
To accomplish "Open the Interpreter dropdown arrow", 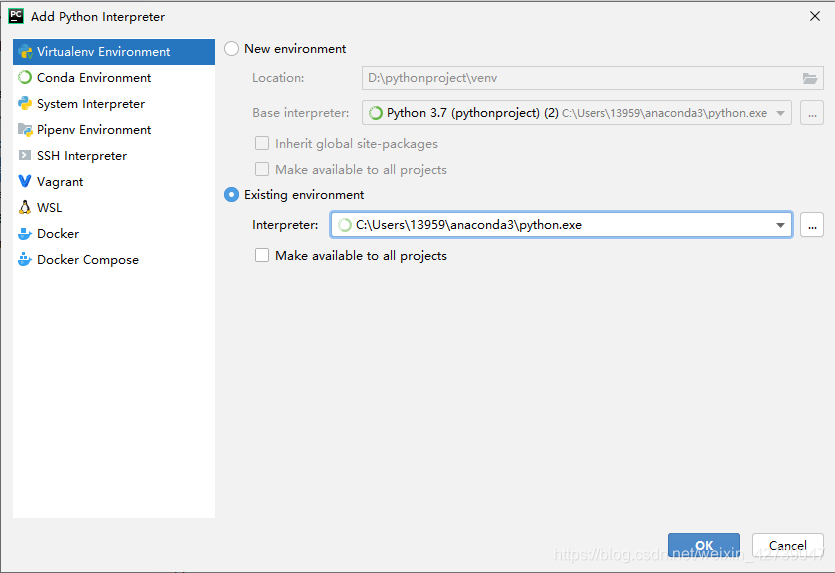I will tap(780, 225).
